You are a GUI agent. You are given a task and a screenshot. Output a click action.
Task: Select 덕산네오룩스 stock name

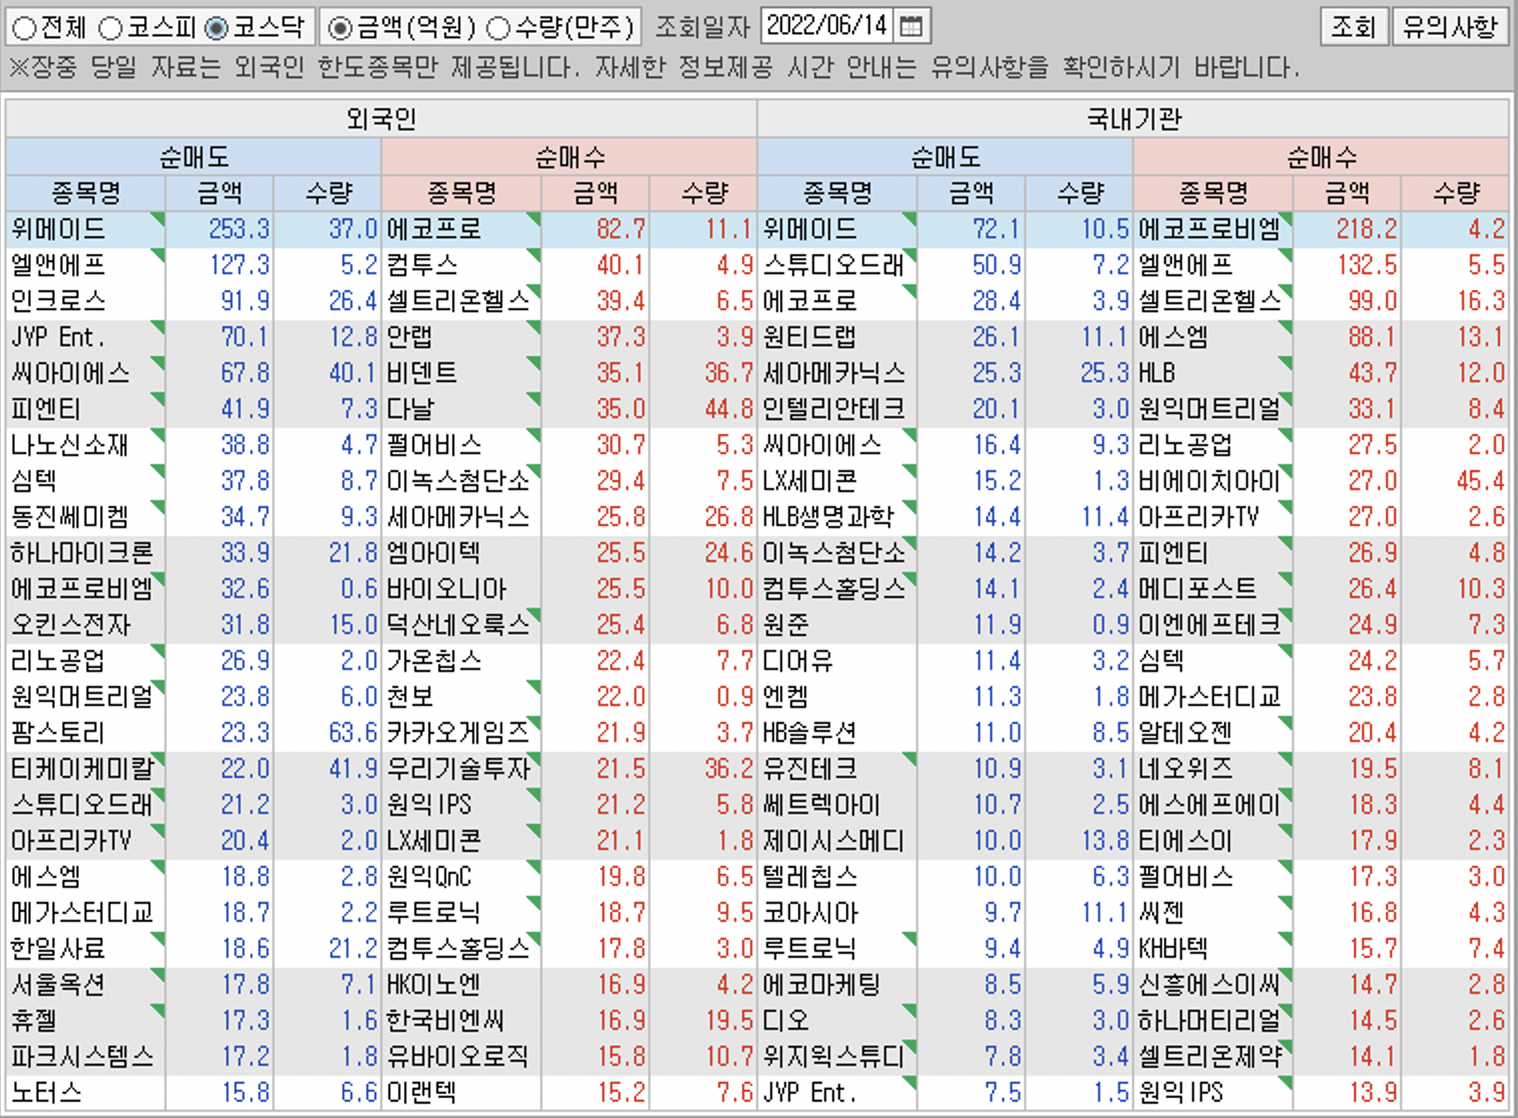[x=458, y=625]
